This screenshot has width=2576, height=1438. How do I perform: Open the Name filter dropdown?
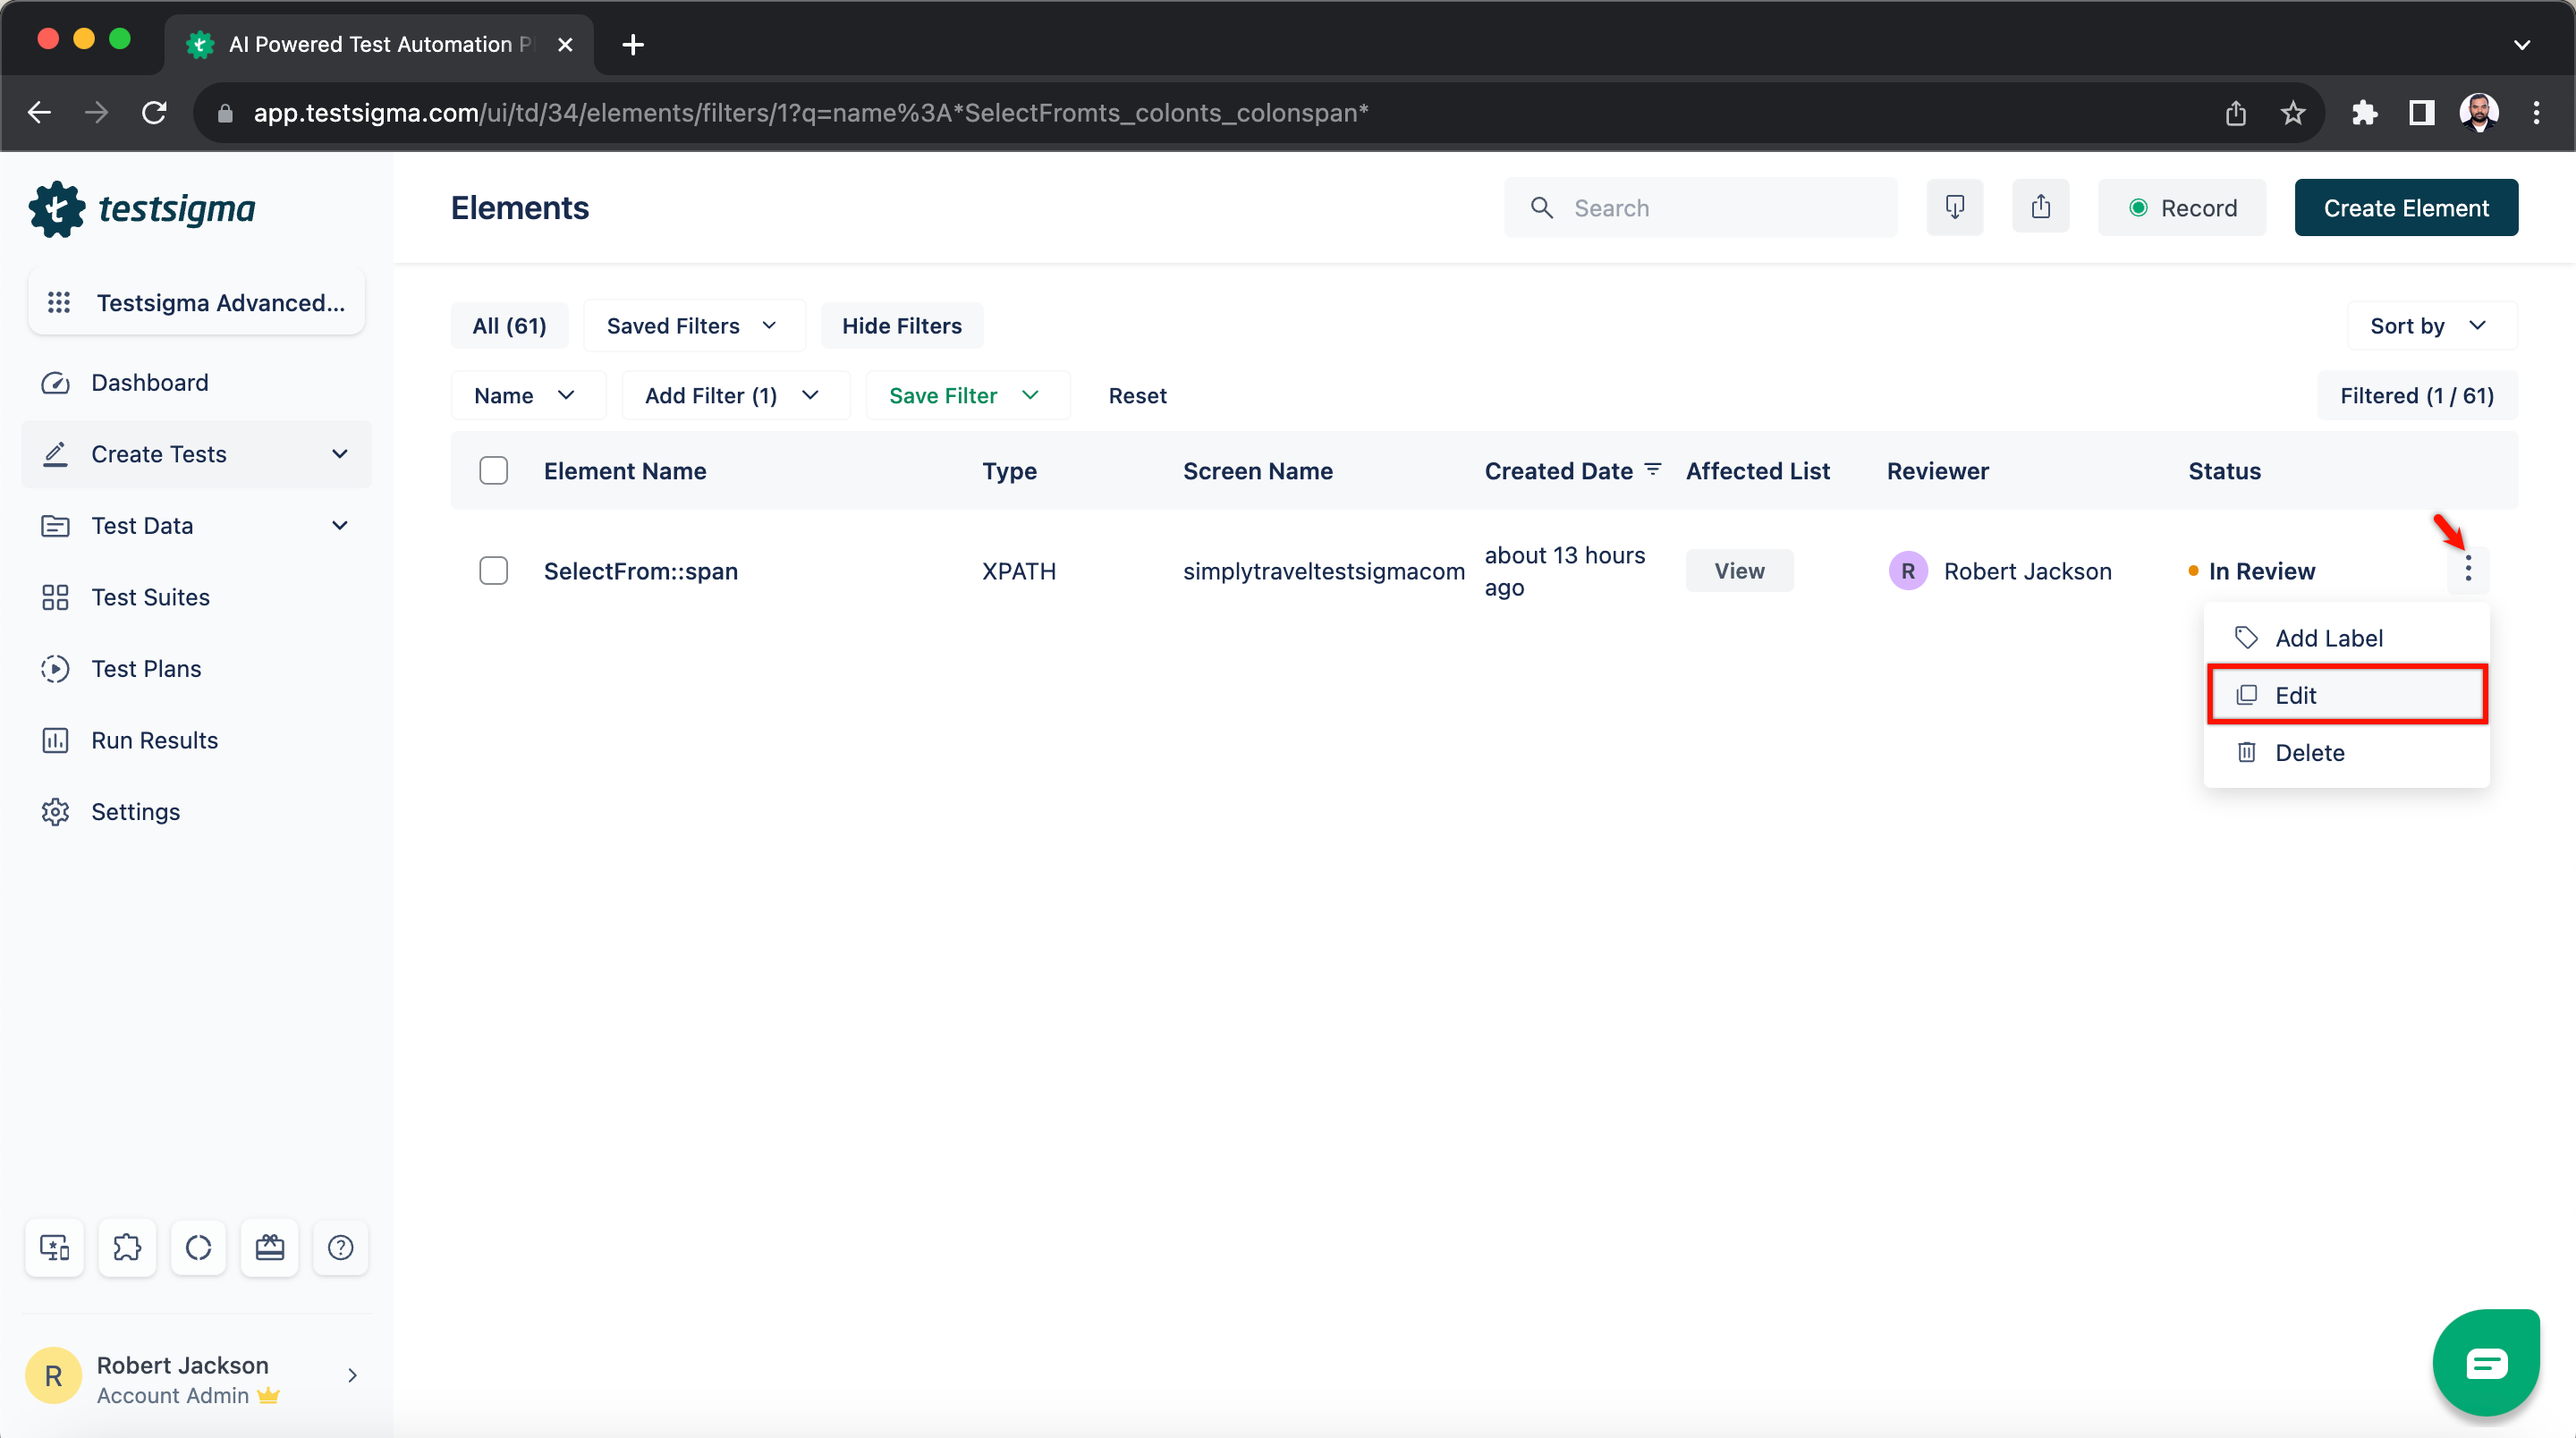coord(527,396)
